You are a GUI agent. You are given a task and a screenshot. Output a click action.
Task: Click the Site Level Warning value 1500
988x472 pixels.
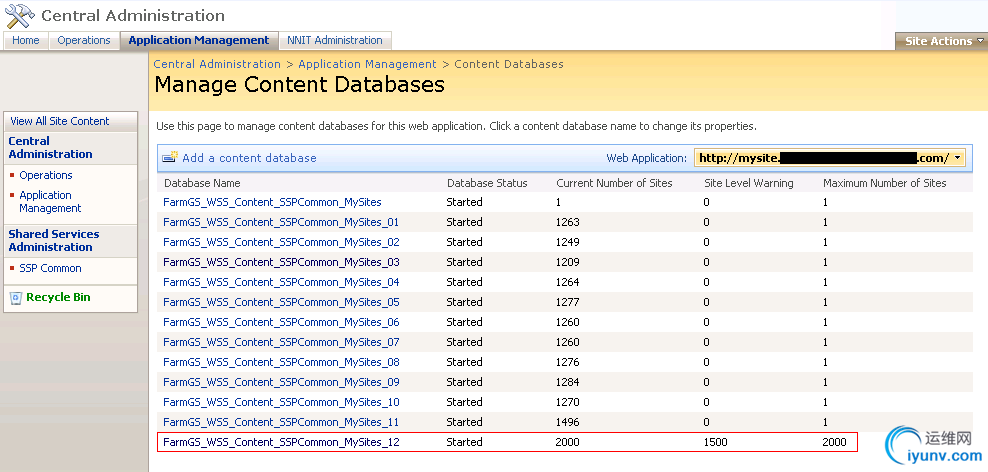click(x=716, y=442)
